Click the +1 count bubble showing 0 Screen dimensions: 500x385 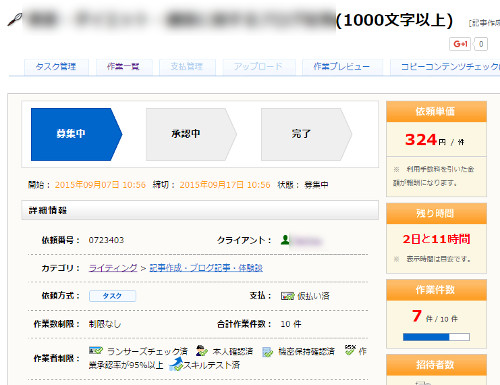[481, 44]
